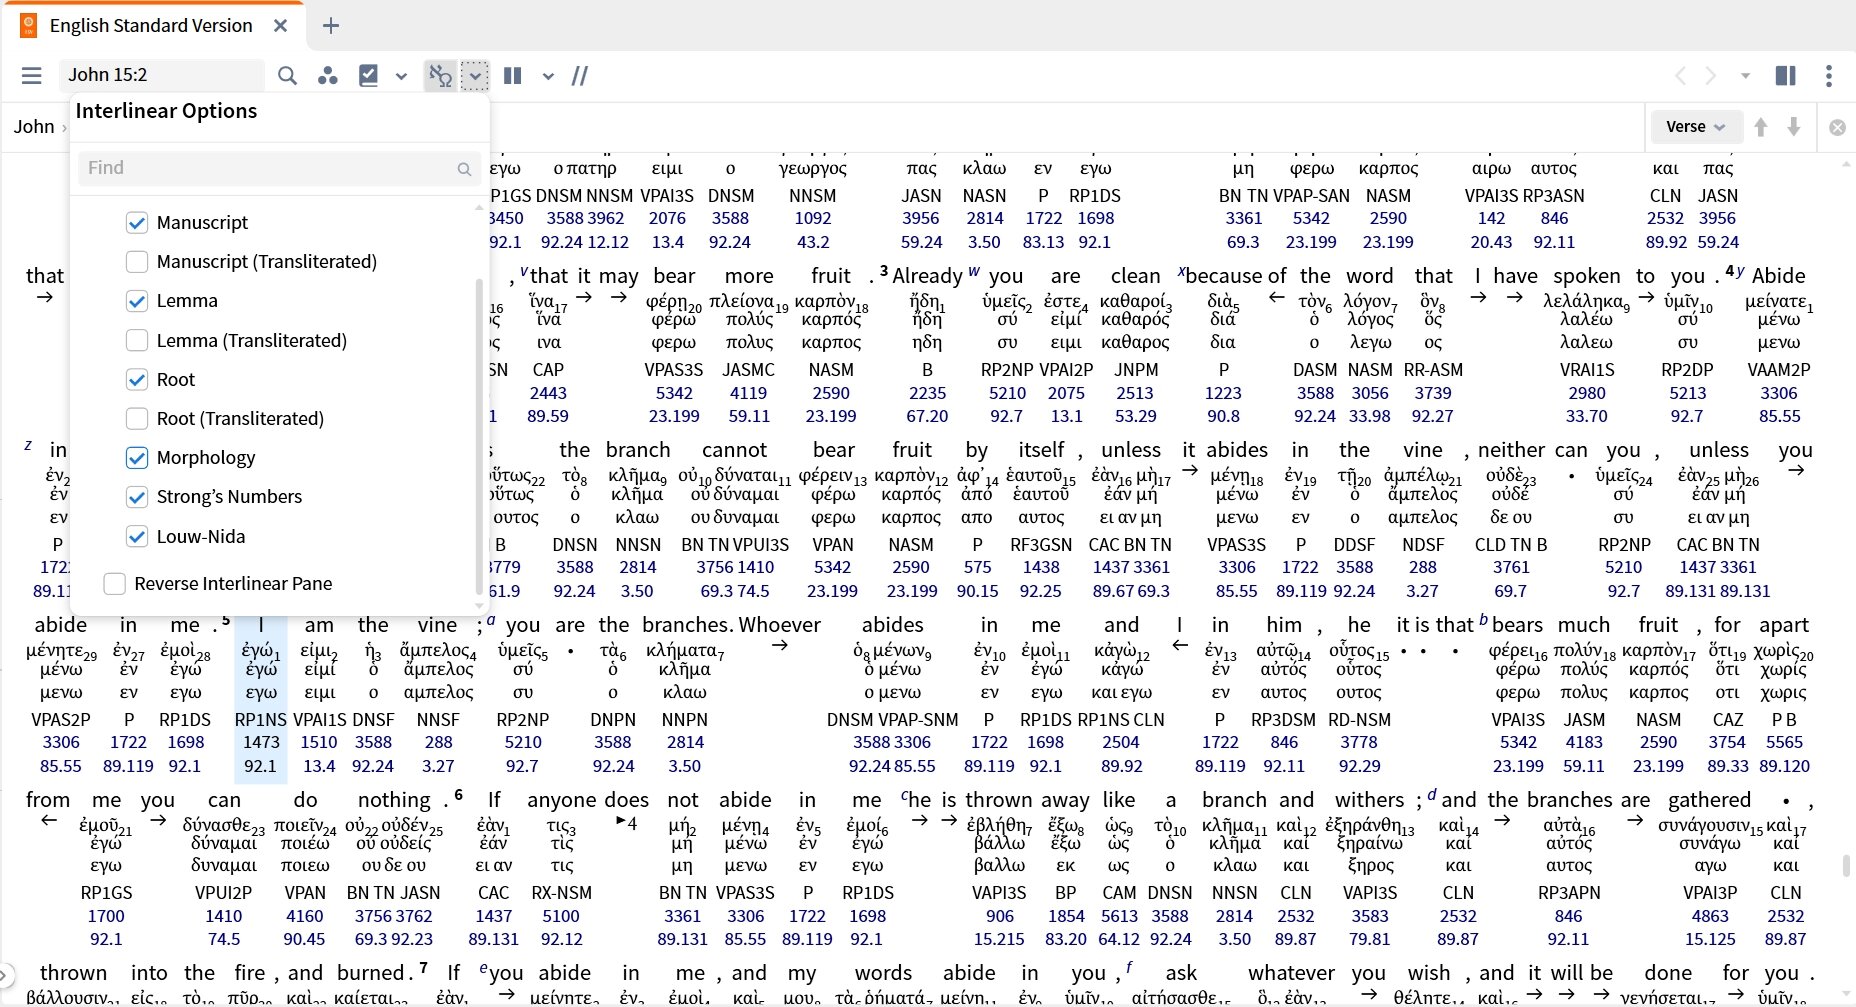Image resolution: width=1856 pixels, height=1007 pixels.
Task: Uncheck the Lemma option
Action: click(x=137, y=301)
